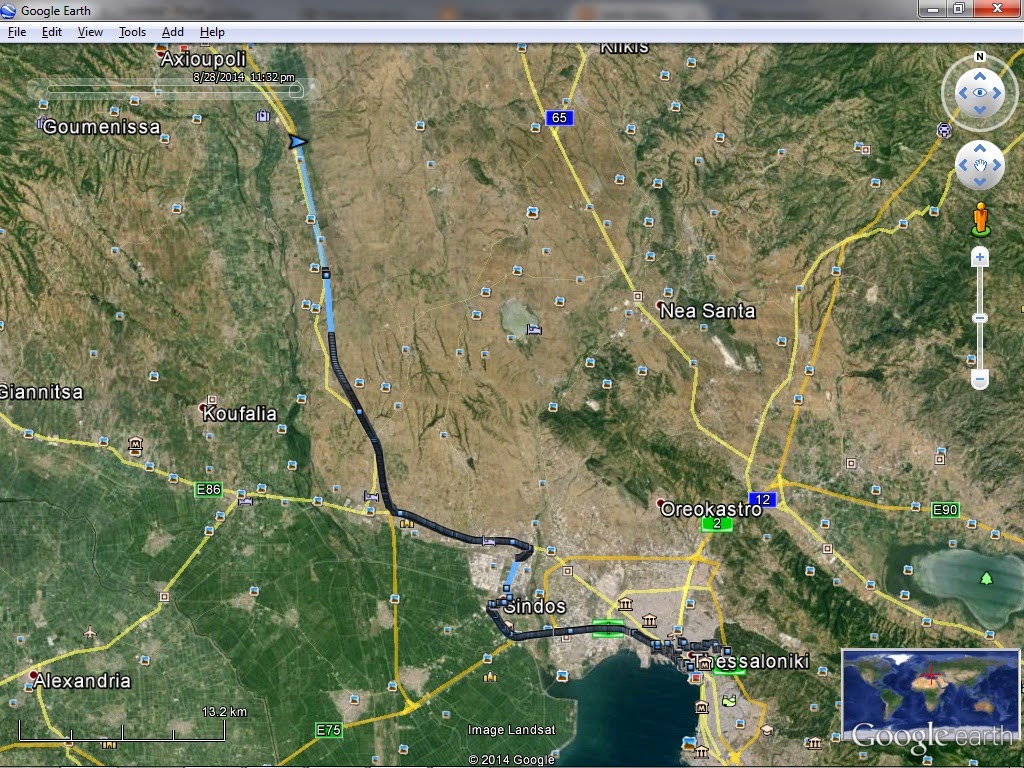Image resolution: width=1024 pixels, height=768 pixels.
Task: Open the File menu
Action: coord(17,32)
